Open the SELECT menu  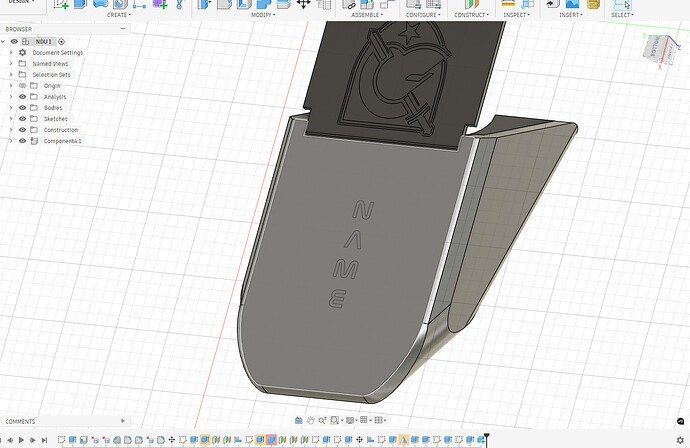[622, 15]
